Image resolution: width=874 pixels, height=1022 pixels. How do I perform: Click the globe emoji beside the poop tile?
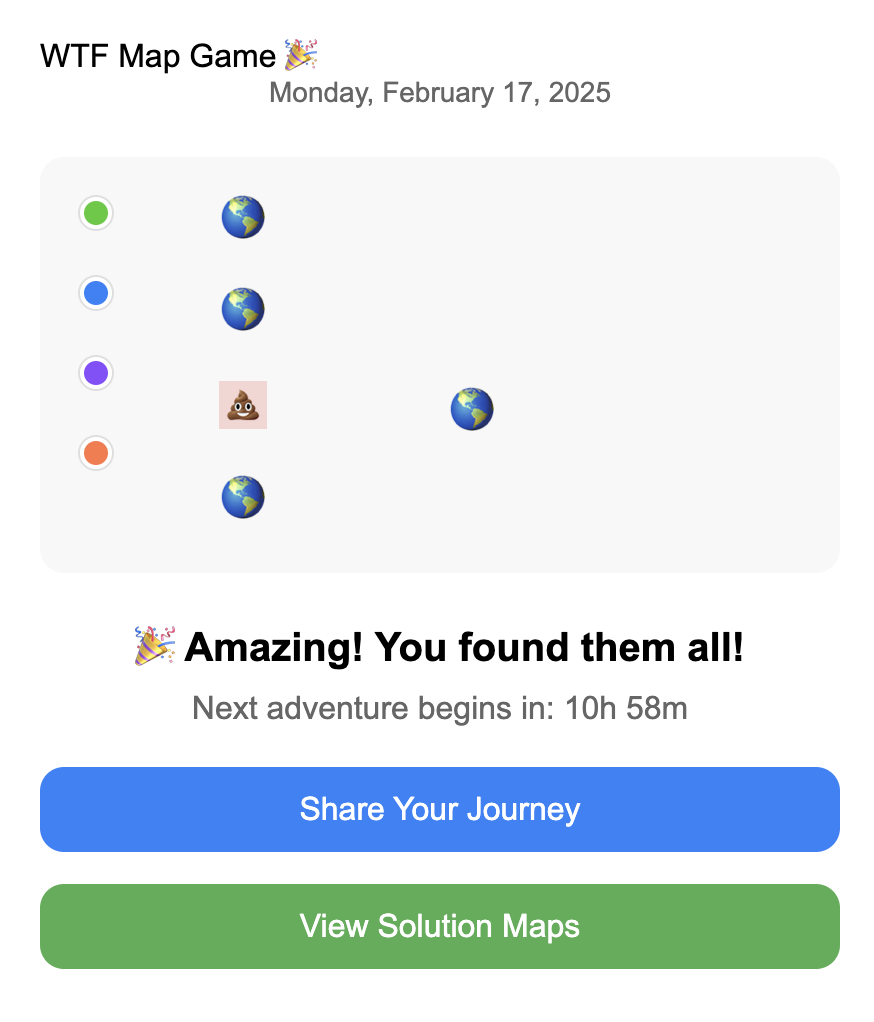click(472, 409)
